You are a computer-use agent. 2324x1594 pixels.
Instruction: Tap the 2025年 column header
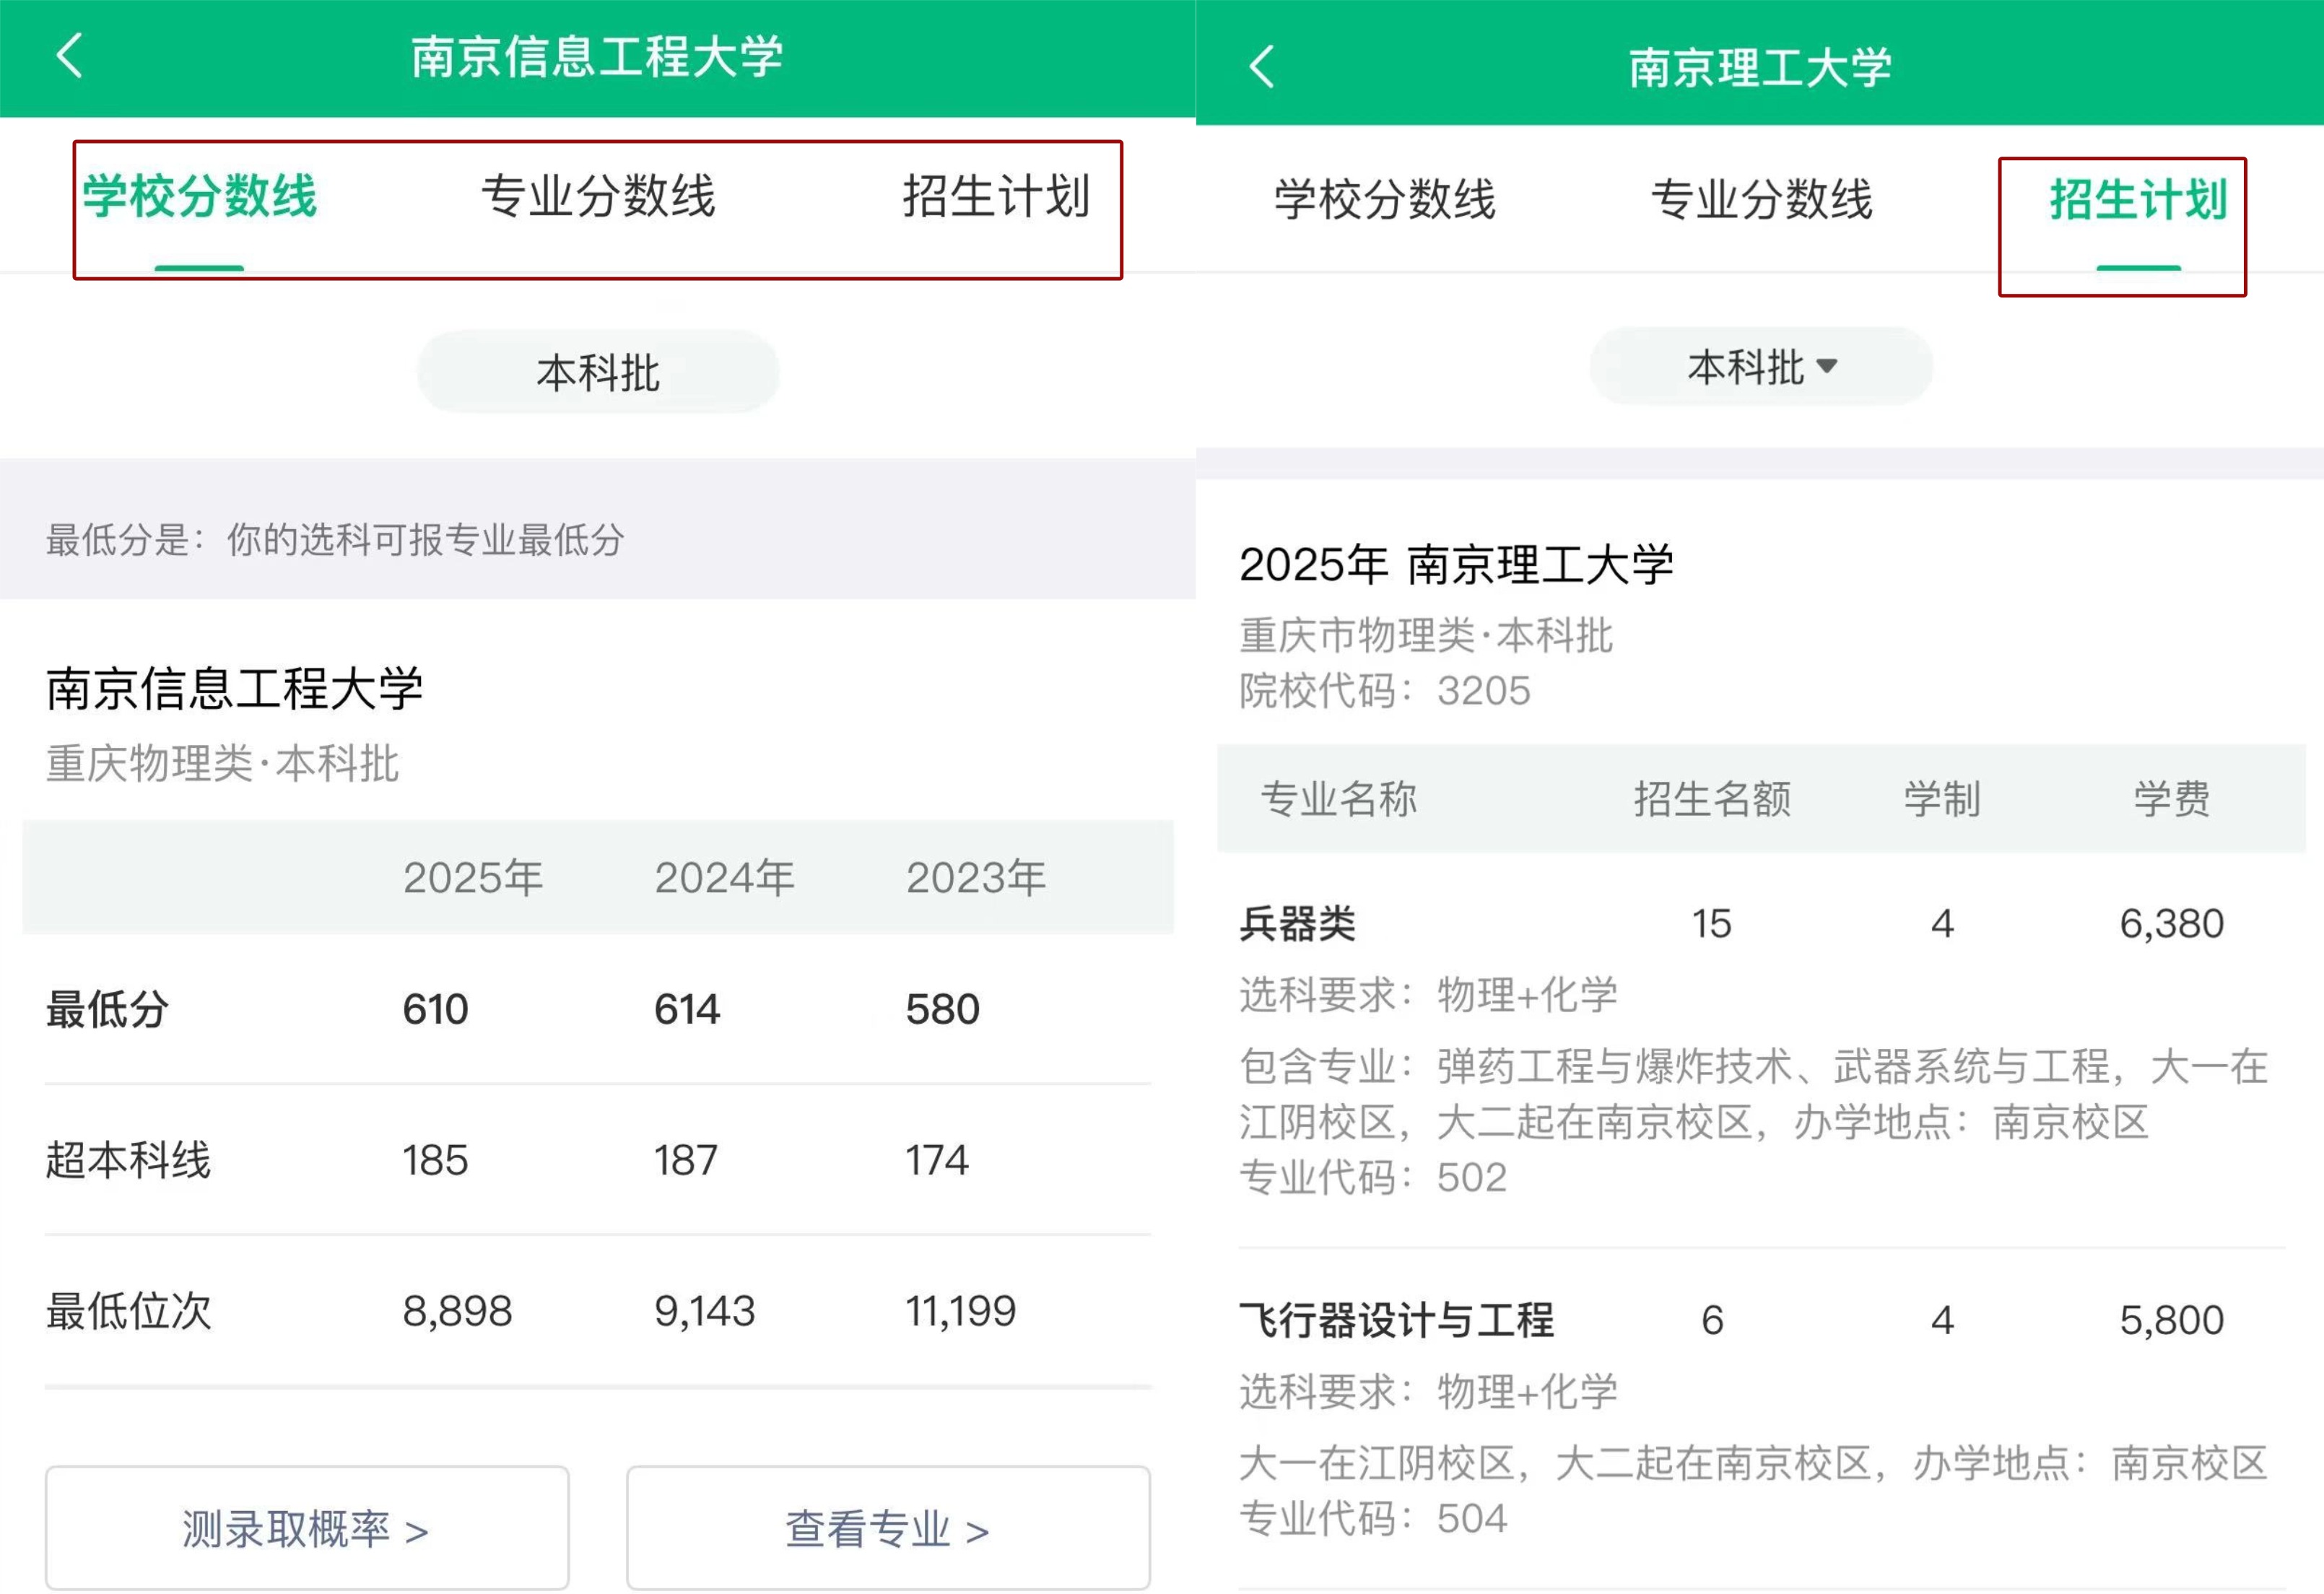(x=473, y=878)
